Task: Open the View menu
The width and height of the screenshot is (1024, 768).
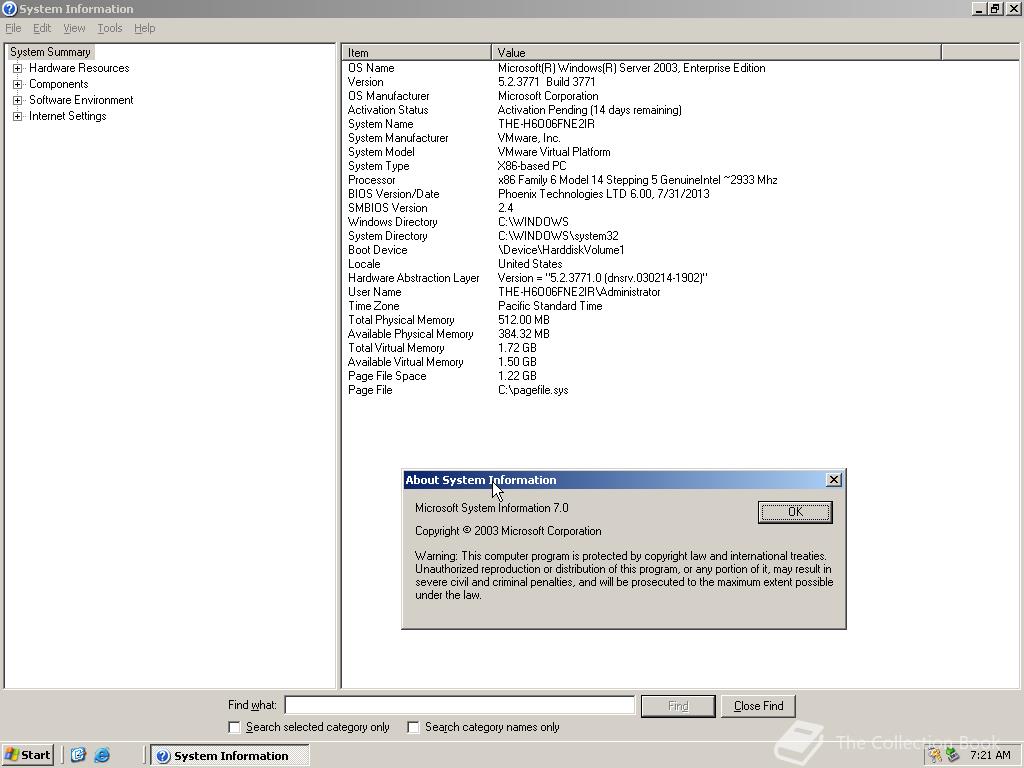Action: pos(74,28)
